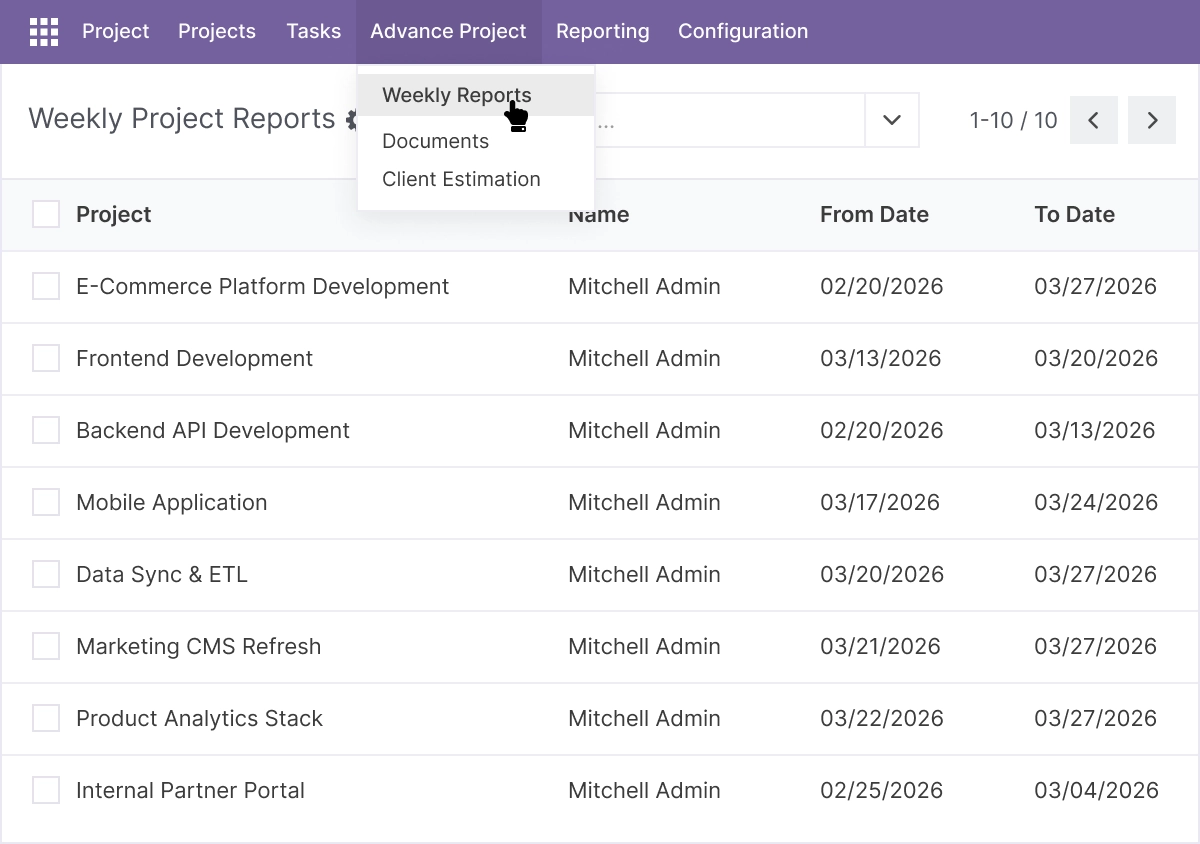Open the apps grid home menu
The width and height of the screenshot is (1200, 844).
[44, 32]
